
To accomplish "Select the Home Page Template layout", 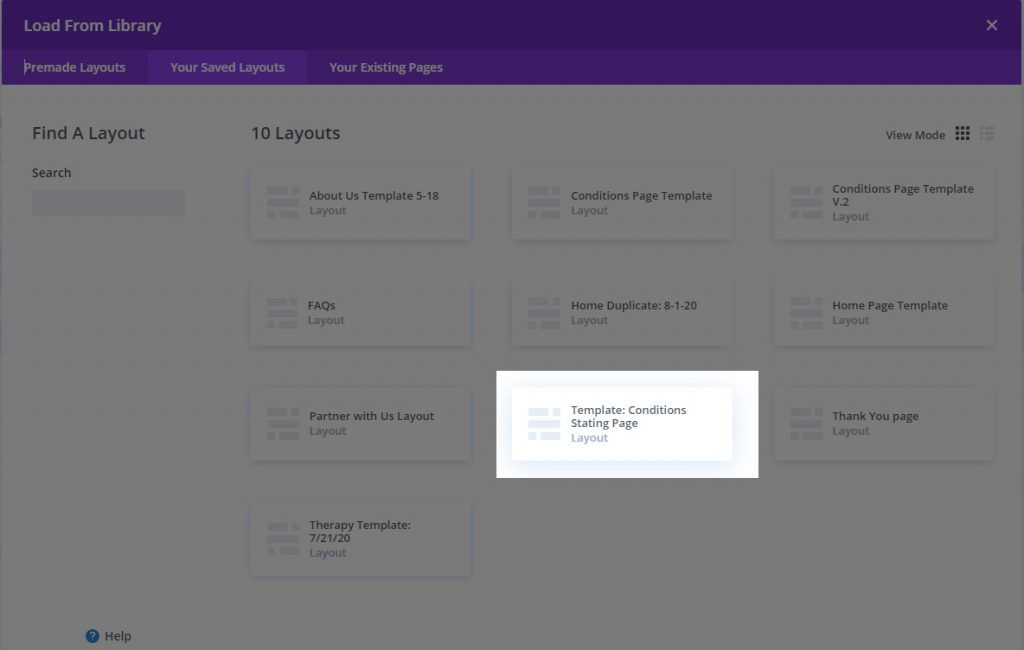I will click(x=884, y=313).
